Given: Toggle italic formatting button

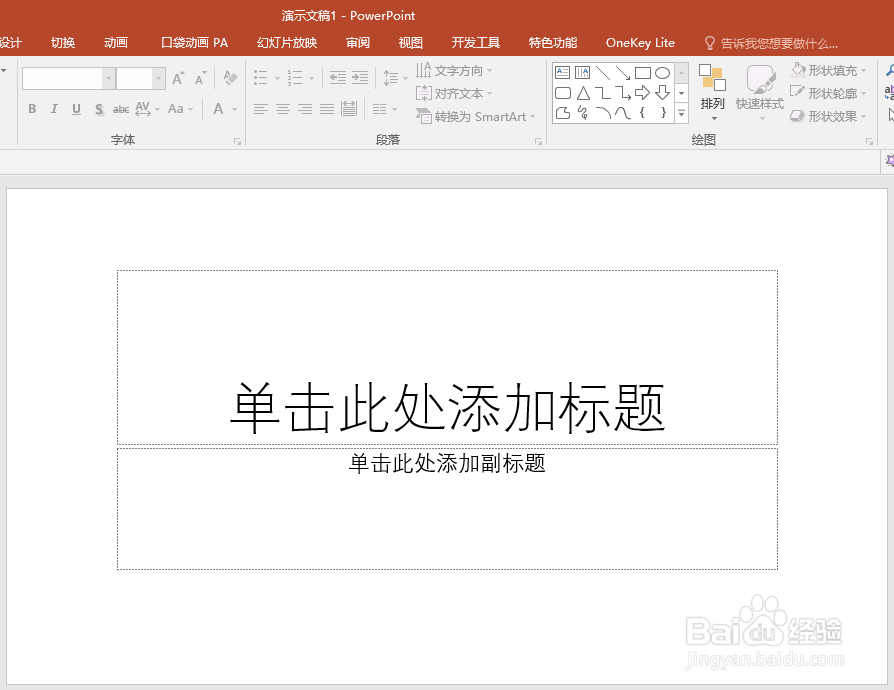Looking at the screenshot, I should [x=54, y=108].
